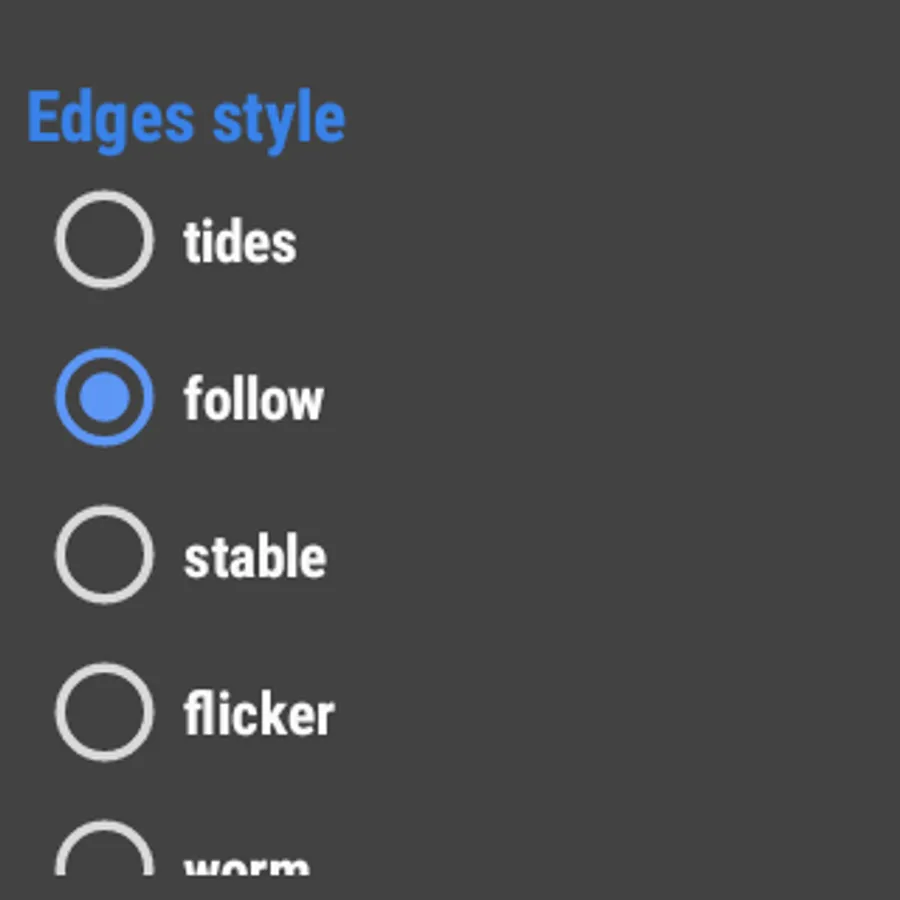This screenshot has width=900, height=900.
Task: Select the follow radio button
Action: point(104,397)
